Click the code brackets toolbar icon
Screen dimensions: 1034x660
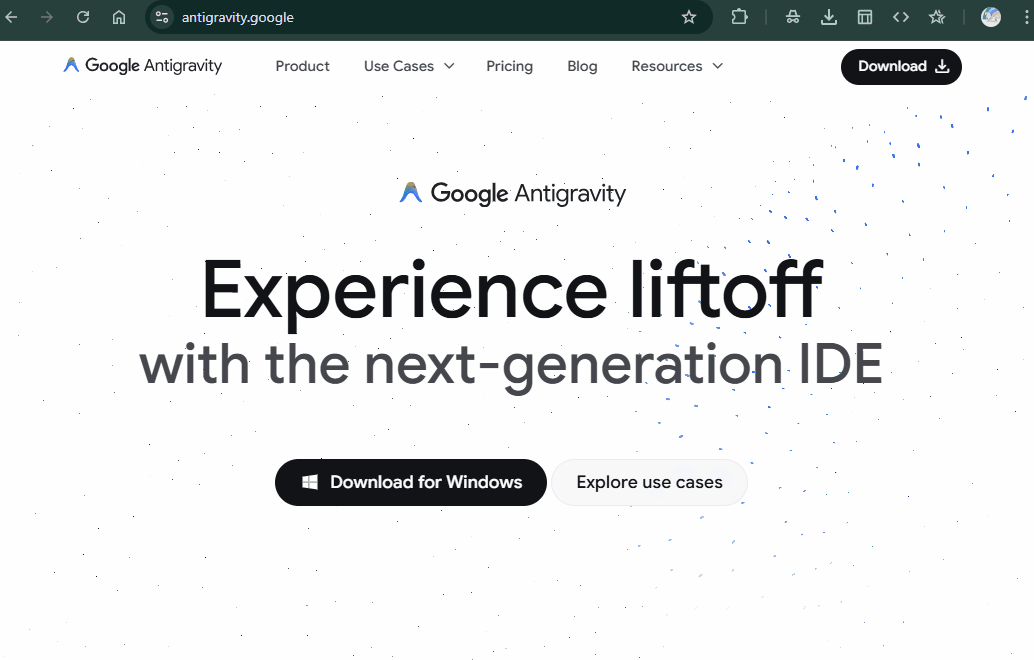click(x=900, y=17)
